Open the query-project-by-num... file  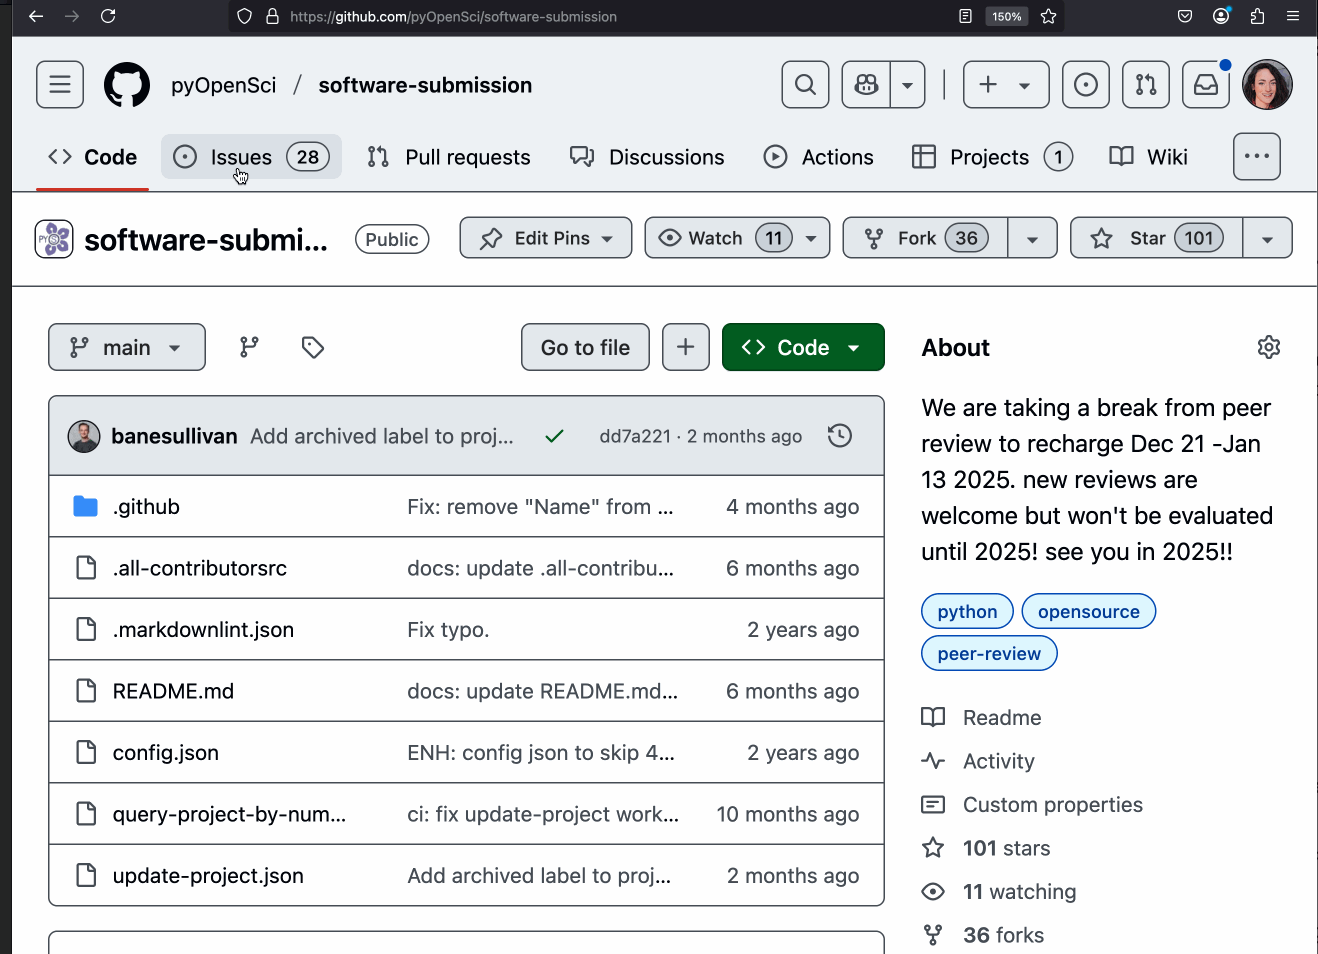click(x=229, y=814)
